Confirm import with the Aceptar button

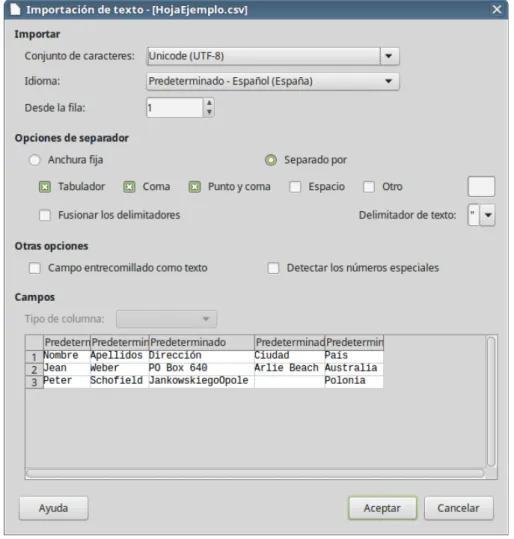point(382,508)
